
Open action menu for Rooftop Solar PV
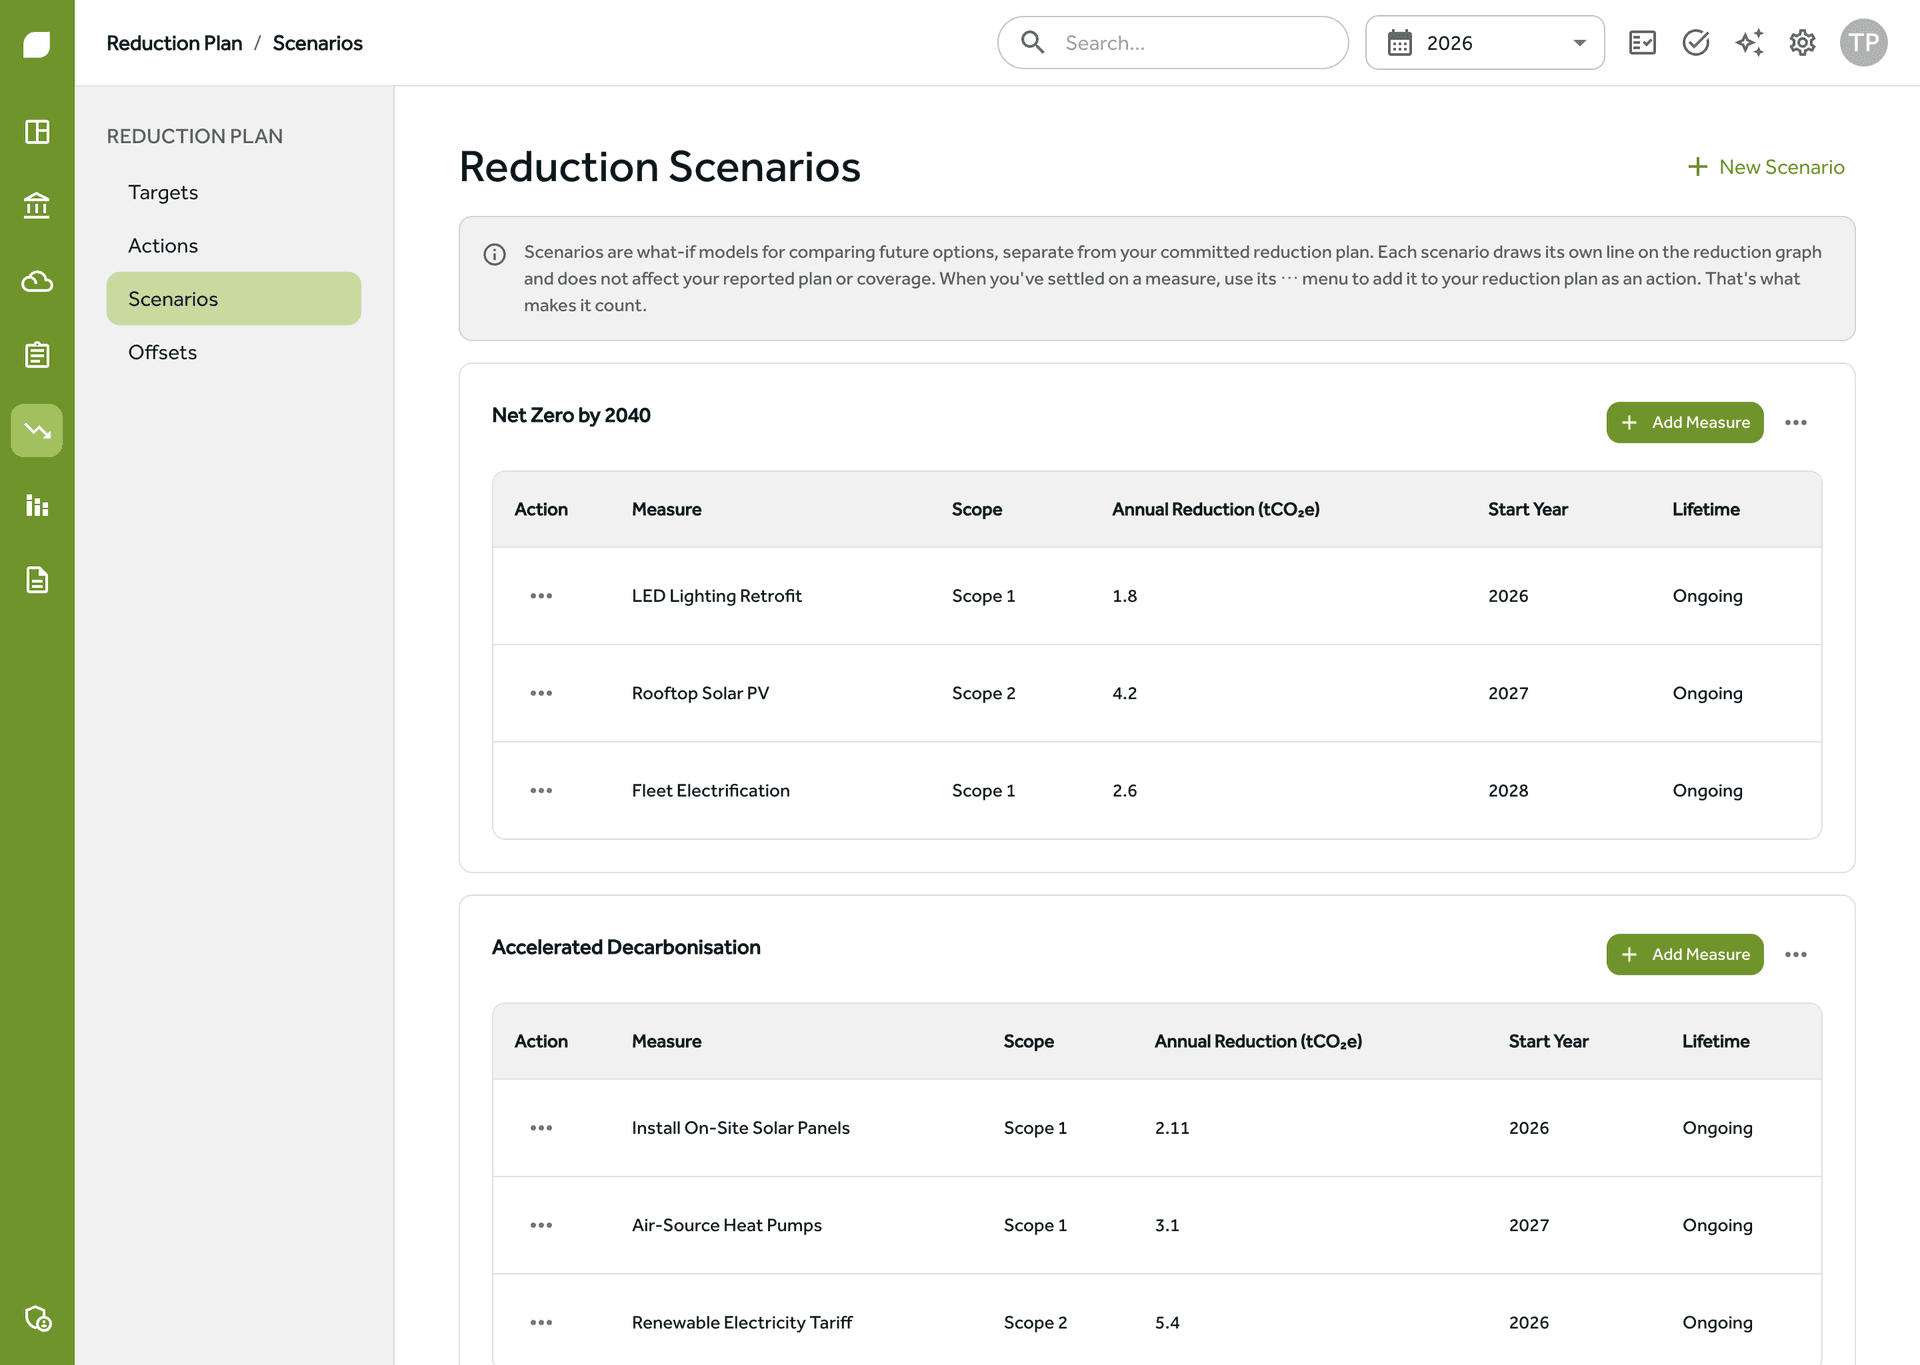click(541, 693)
